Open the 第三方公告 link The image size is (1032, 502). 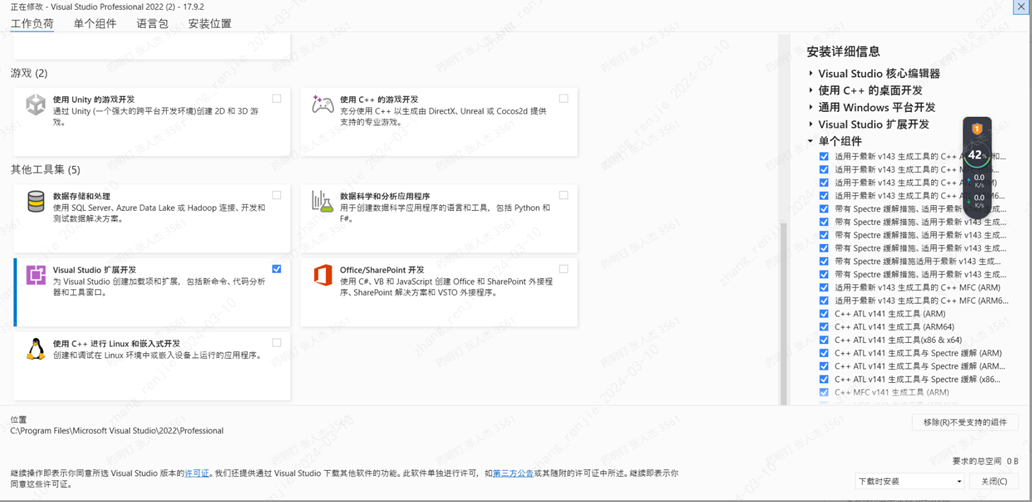coord(513,473)
